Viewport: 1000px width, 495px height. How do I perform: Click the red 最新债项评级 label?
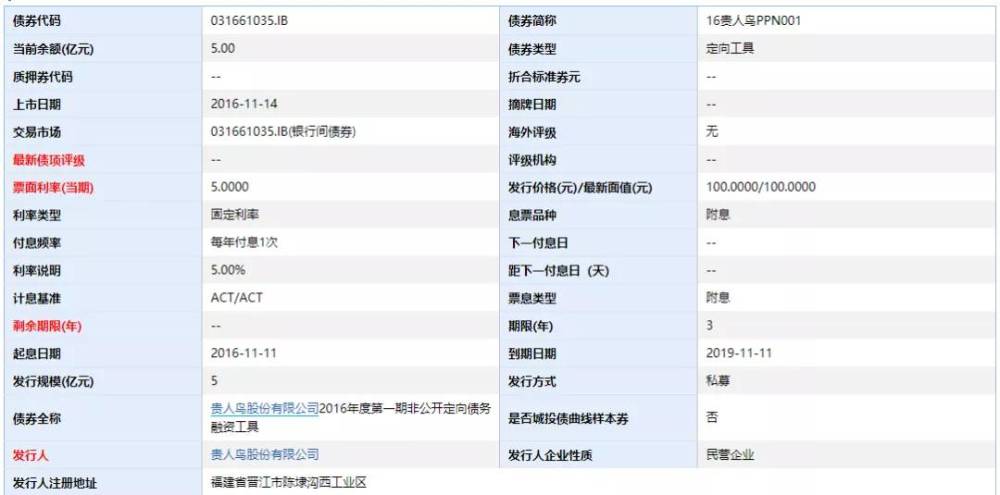coord(48,160)
